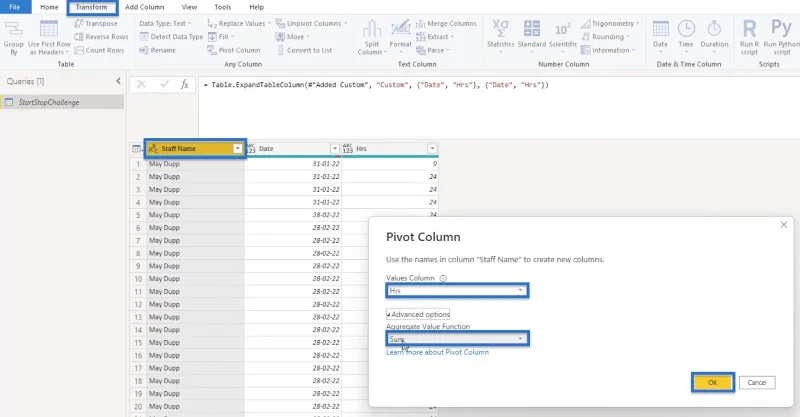Click the table corner menu icon

tap(136, 149)
